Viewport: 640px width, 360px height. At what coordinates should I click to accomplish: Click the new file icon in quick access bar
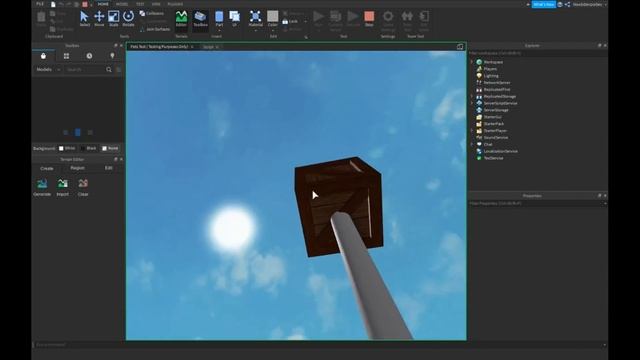coord(53,4)
